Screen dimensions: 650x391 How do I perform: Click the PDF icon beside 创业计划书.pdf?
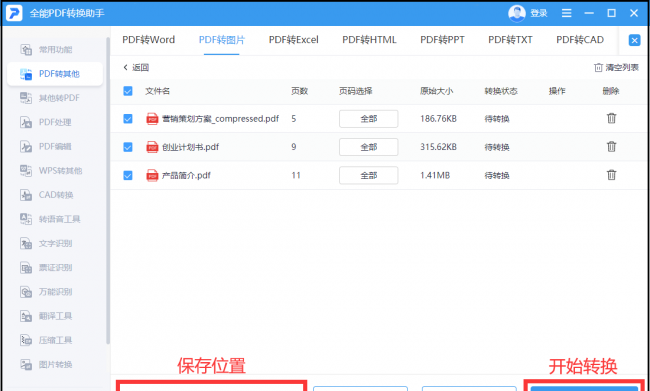(x=153, y=147)
